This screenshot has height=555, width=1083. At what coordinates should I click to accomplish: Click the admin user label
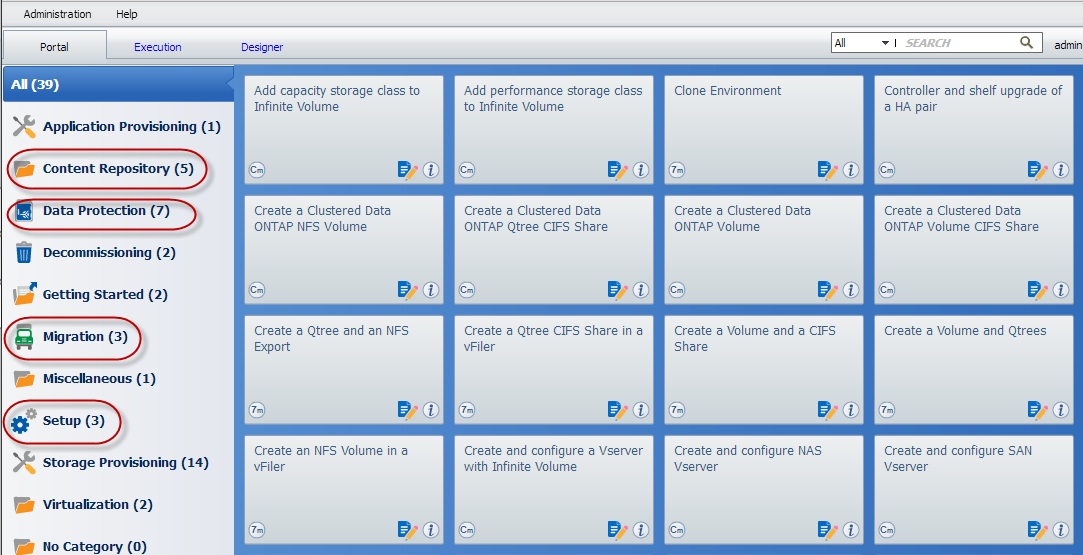1068,45
